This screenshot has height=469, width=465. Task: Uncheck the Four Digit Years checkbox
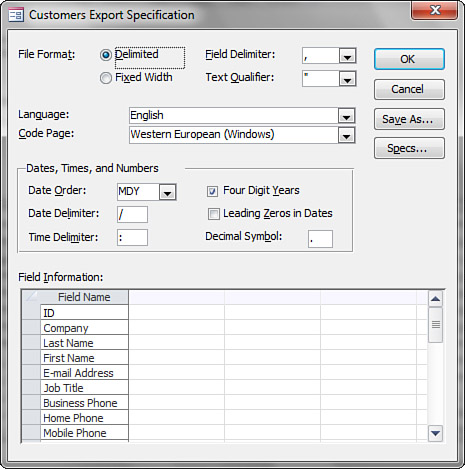[x=212, y=191]
